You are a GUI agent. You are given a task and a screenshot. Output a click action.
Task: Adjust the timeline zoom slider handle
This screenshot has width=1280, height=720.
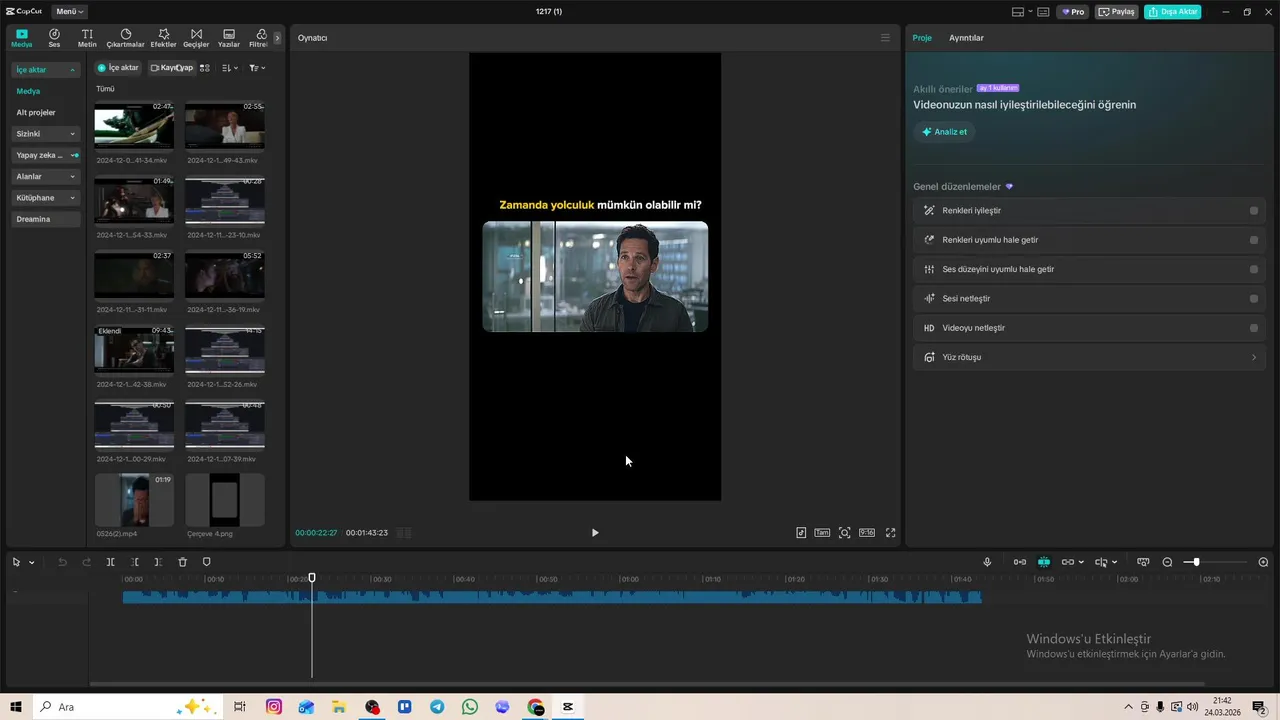[1196, 562]
